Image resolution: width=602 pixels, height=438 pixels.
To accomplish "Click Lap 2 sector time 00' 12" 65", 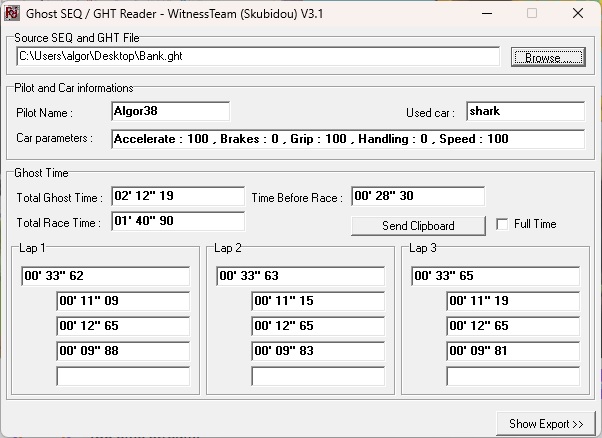I will 318,326.
